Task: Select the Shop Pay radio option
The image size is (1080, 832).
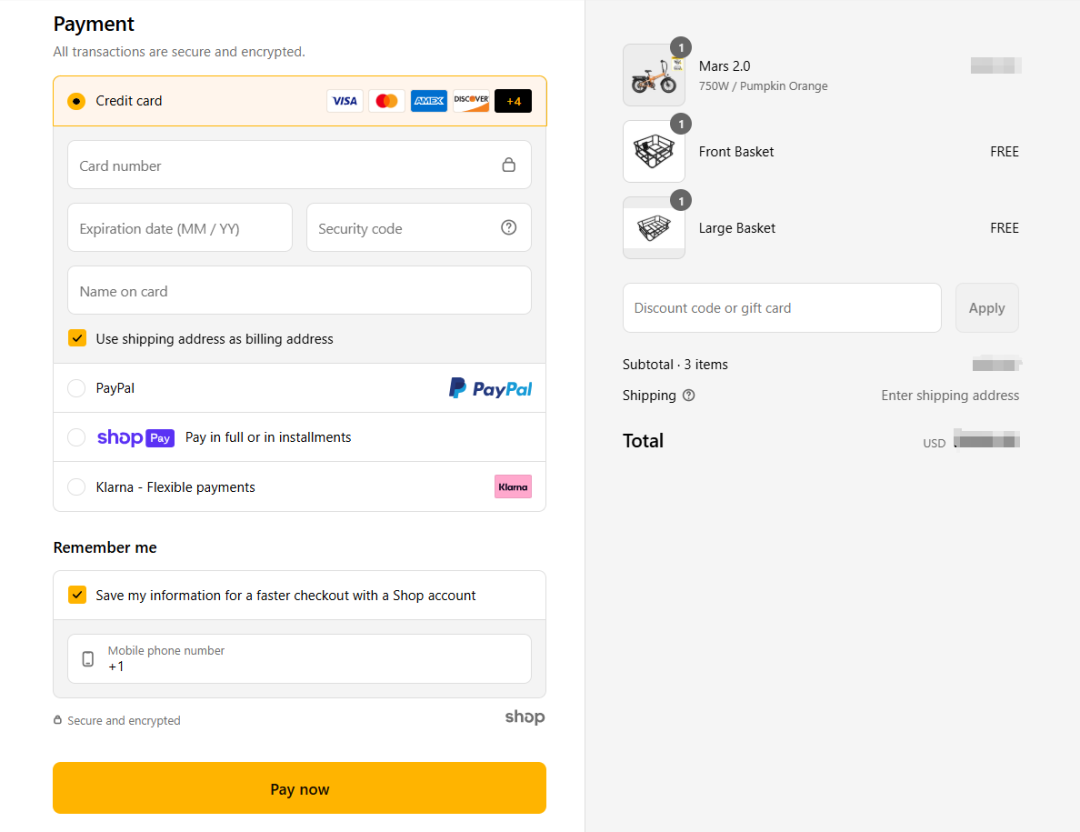Action: tap(76, 437)
